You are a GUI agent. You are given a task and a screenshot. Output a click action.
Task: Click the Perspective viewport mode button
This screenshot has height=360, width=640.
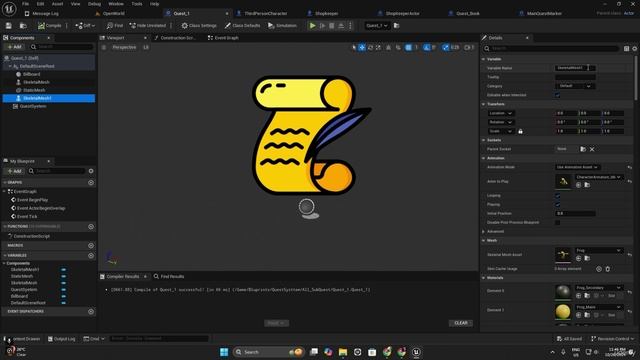[124, 48]
